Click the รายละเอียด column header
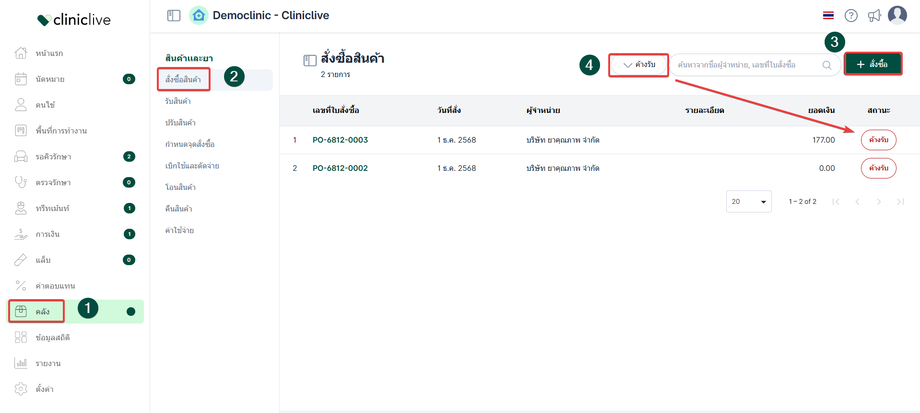The image size is (920, 413). (x=704, y=110)
